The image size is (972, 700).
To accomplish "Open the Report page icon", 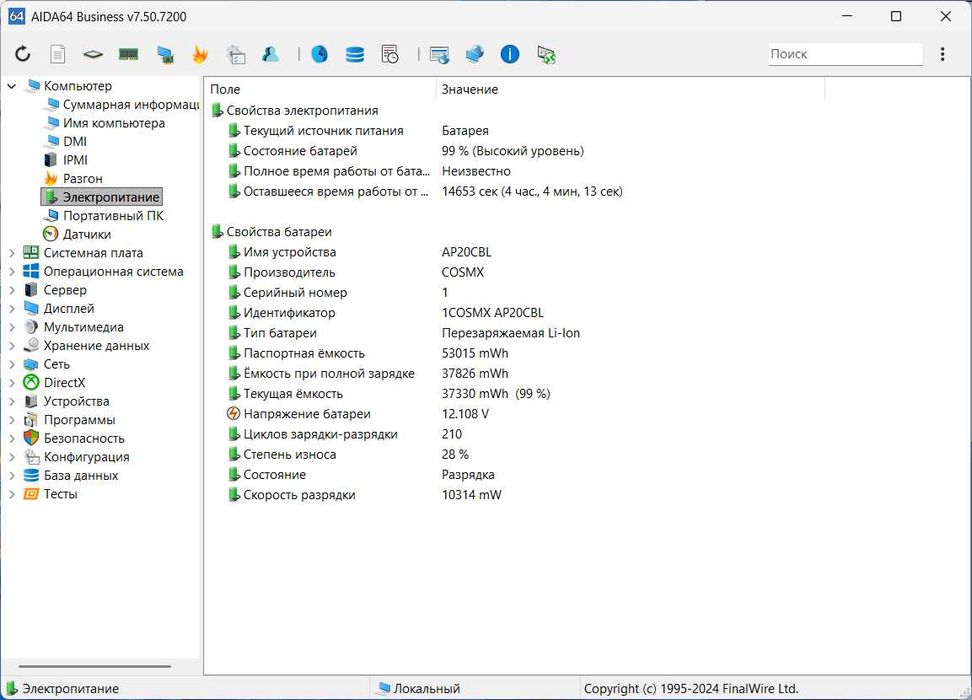I will click(x=58, y=54).
